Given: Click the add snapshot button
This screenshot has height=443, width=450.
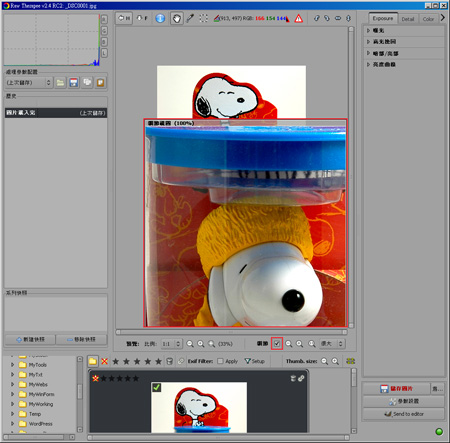Looking at the screenshot, I should [30, 339].
